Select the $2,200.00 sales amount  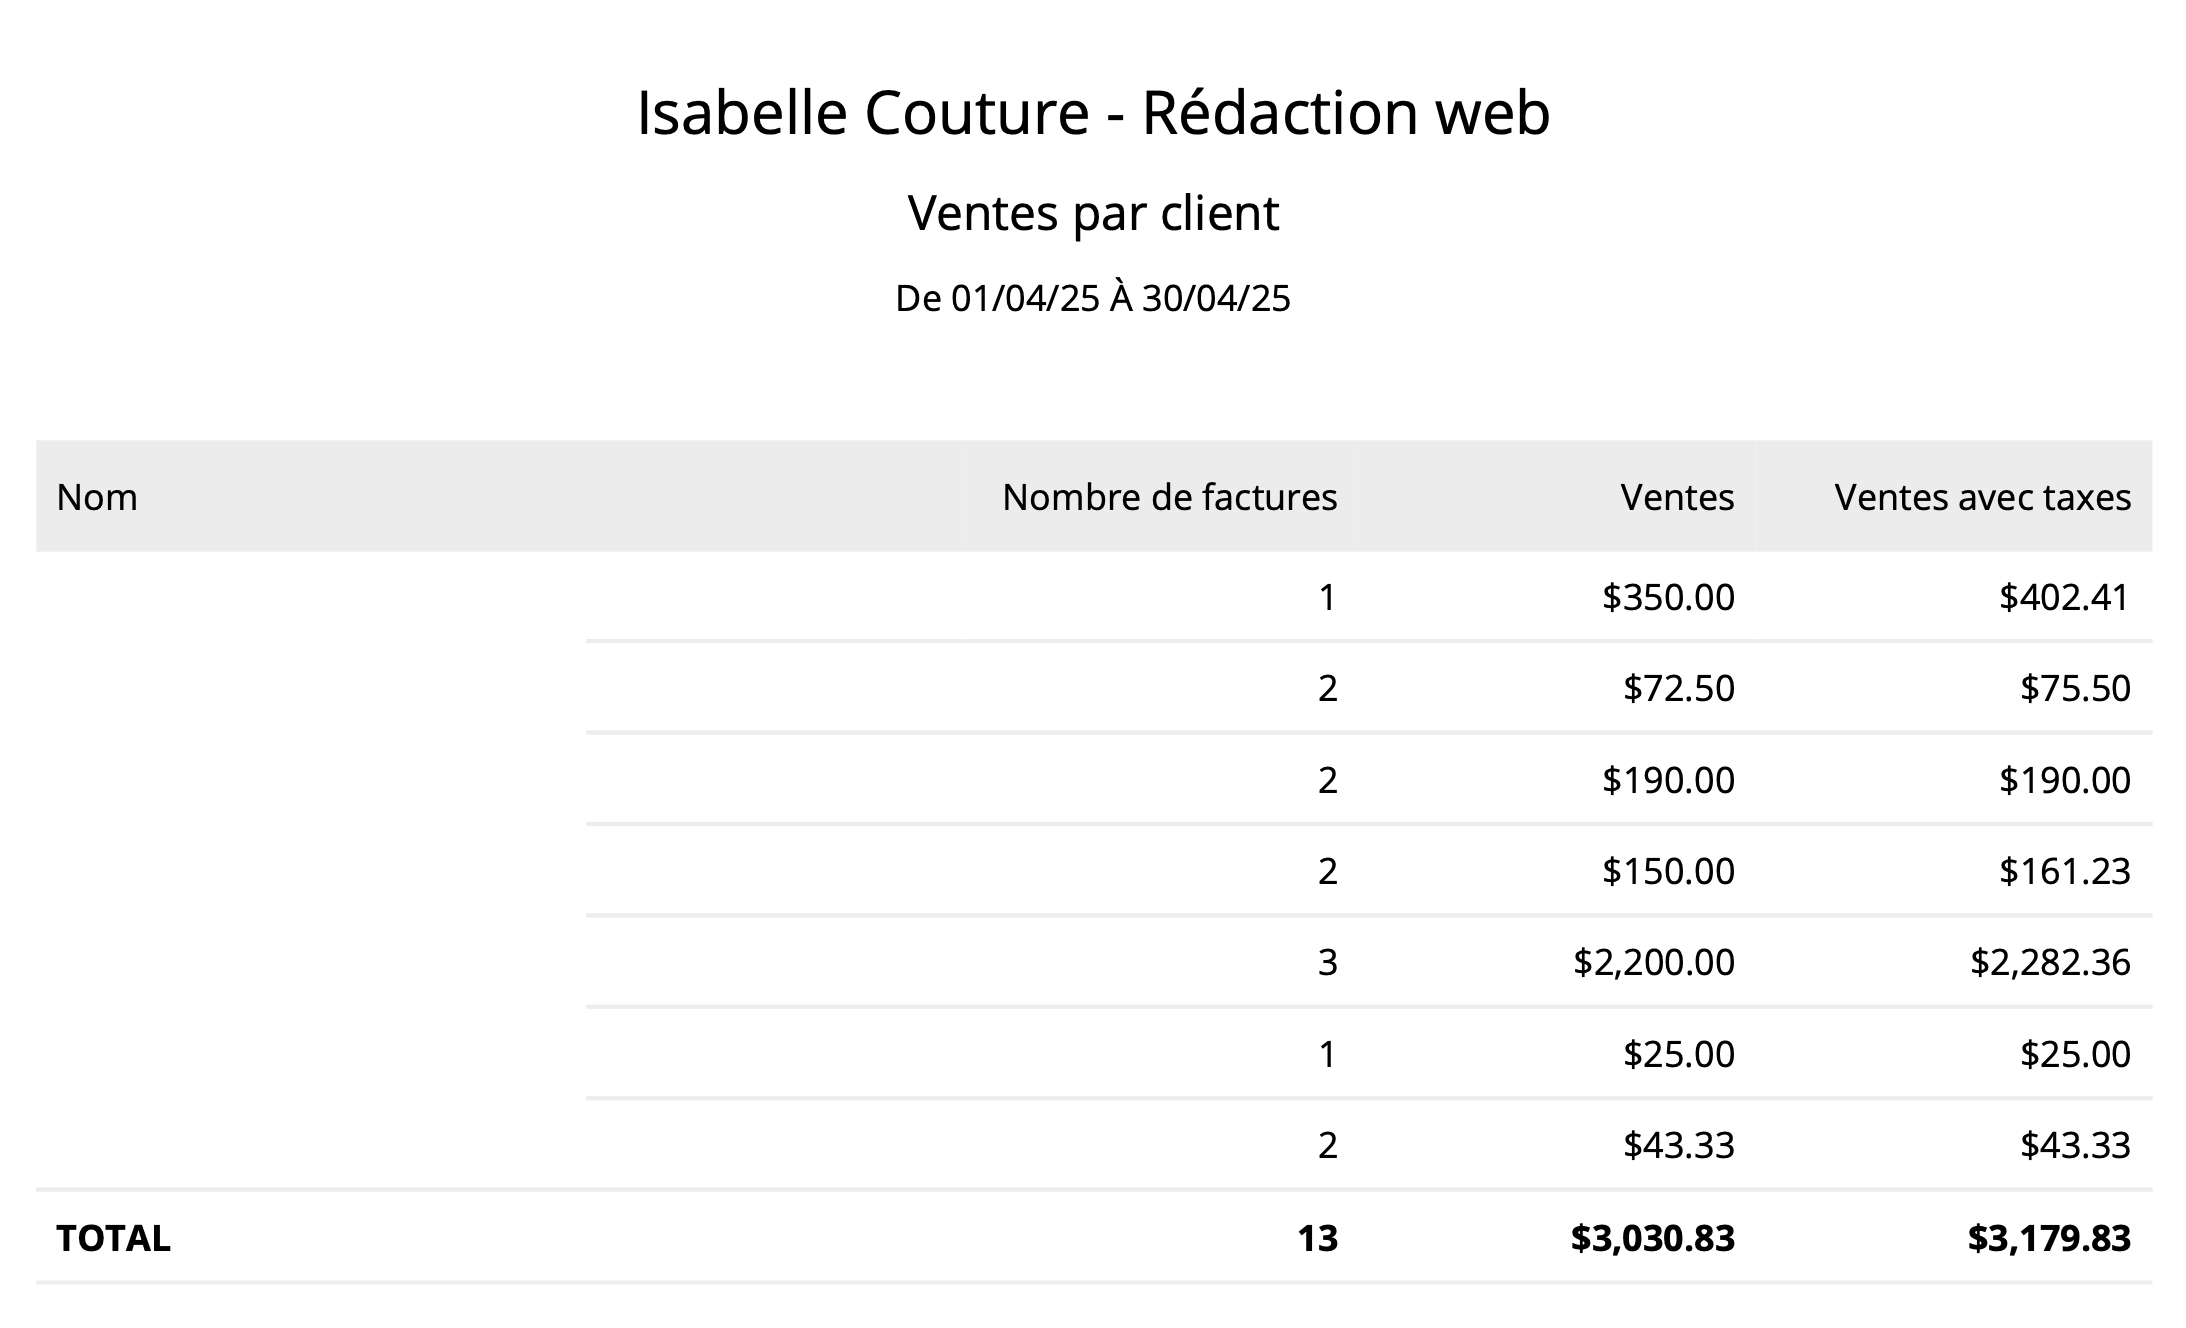coord(1653,962)
